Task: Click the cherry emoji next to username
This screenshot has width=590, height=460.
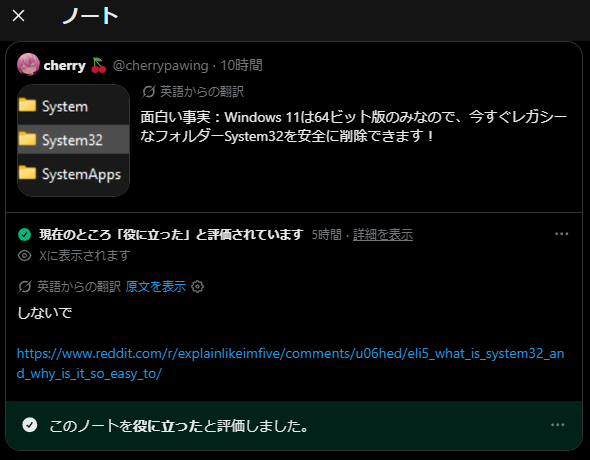Action: coord(99,65)
